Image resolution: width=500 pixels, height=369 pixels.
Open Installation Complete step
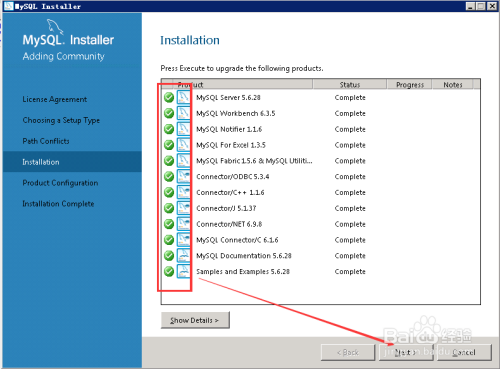[58, 204]
